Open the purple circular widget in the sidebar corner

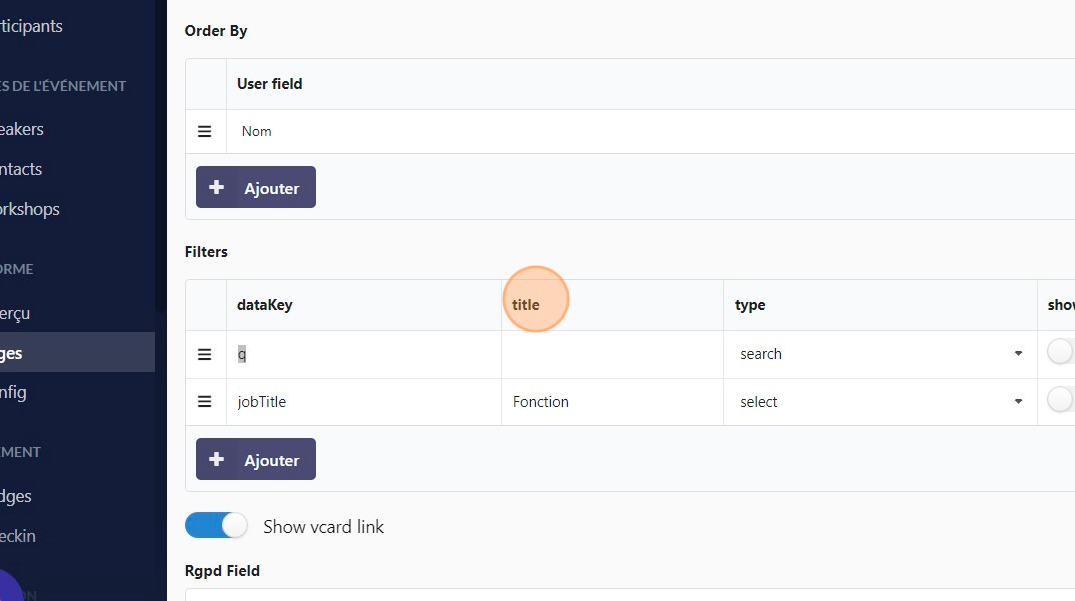tap(8, 590)
